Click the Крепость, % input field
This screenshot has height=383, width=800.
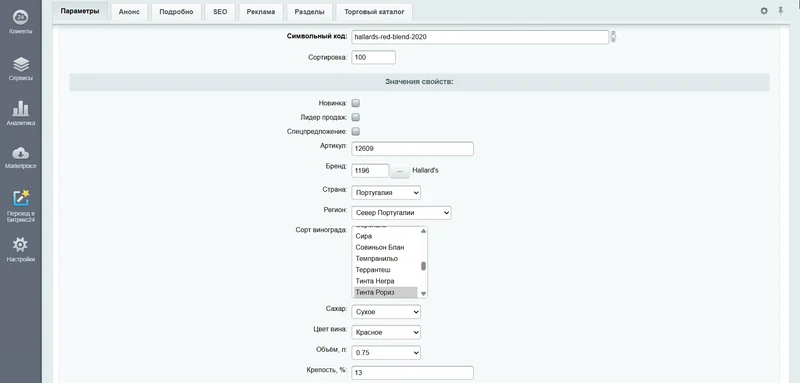click(412, 373)
